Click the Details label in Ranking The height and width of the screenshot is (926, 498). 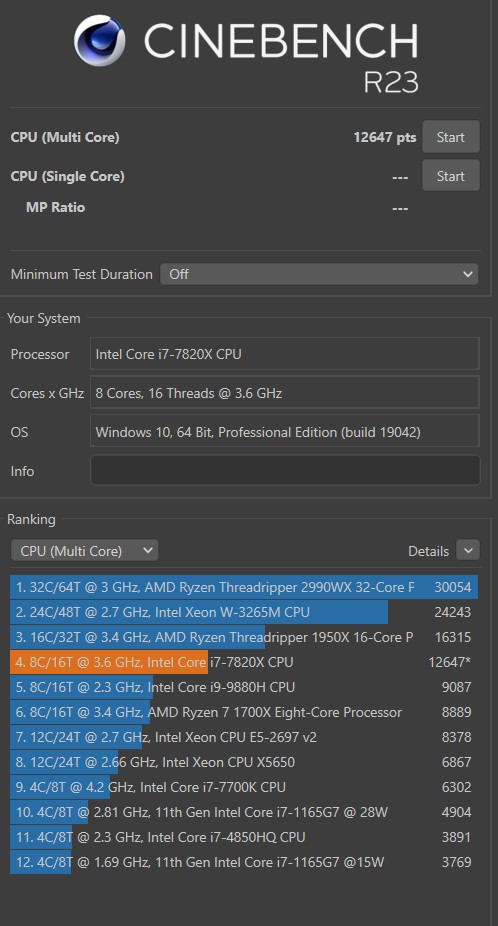coord(428,551)
